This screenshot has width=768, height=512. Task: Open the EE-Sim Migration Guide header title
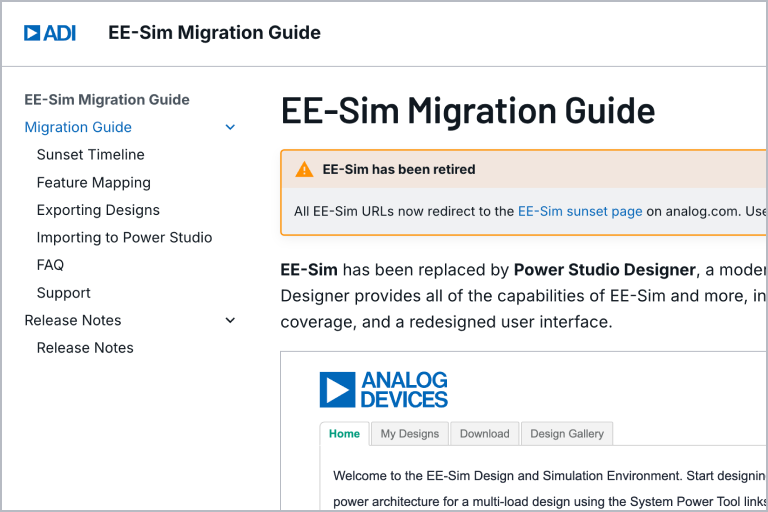coord(214,33)
